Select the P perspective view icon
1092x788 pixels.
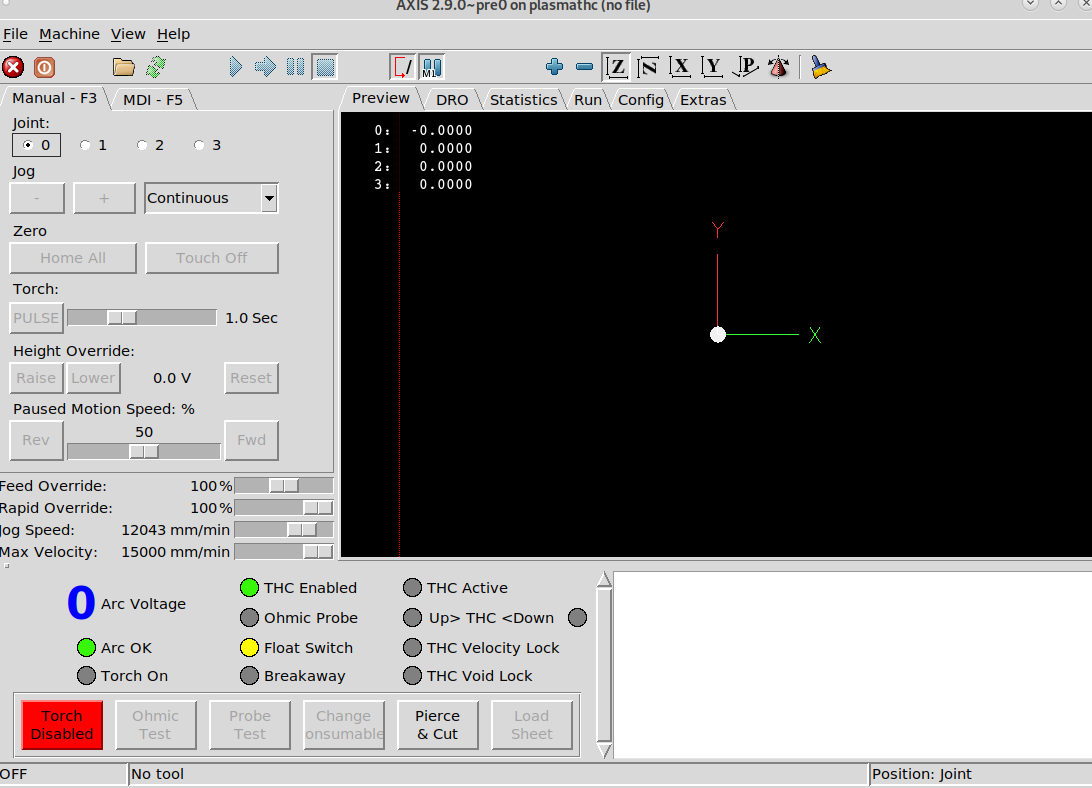click(745, 68)
